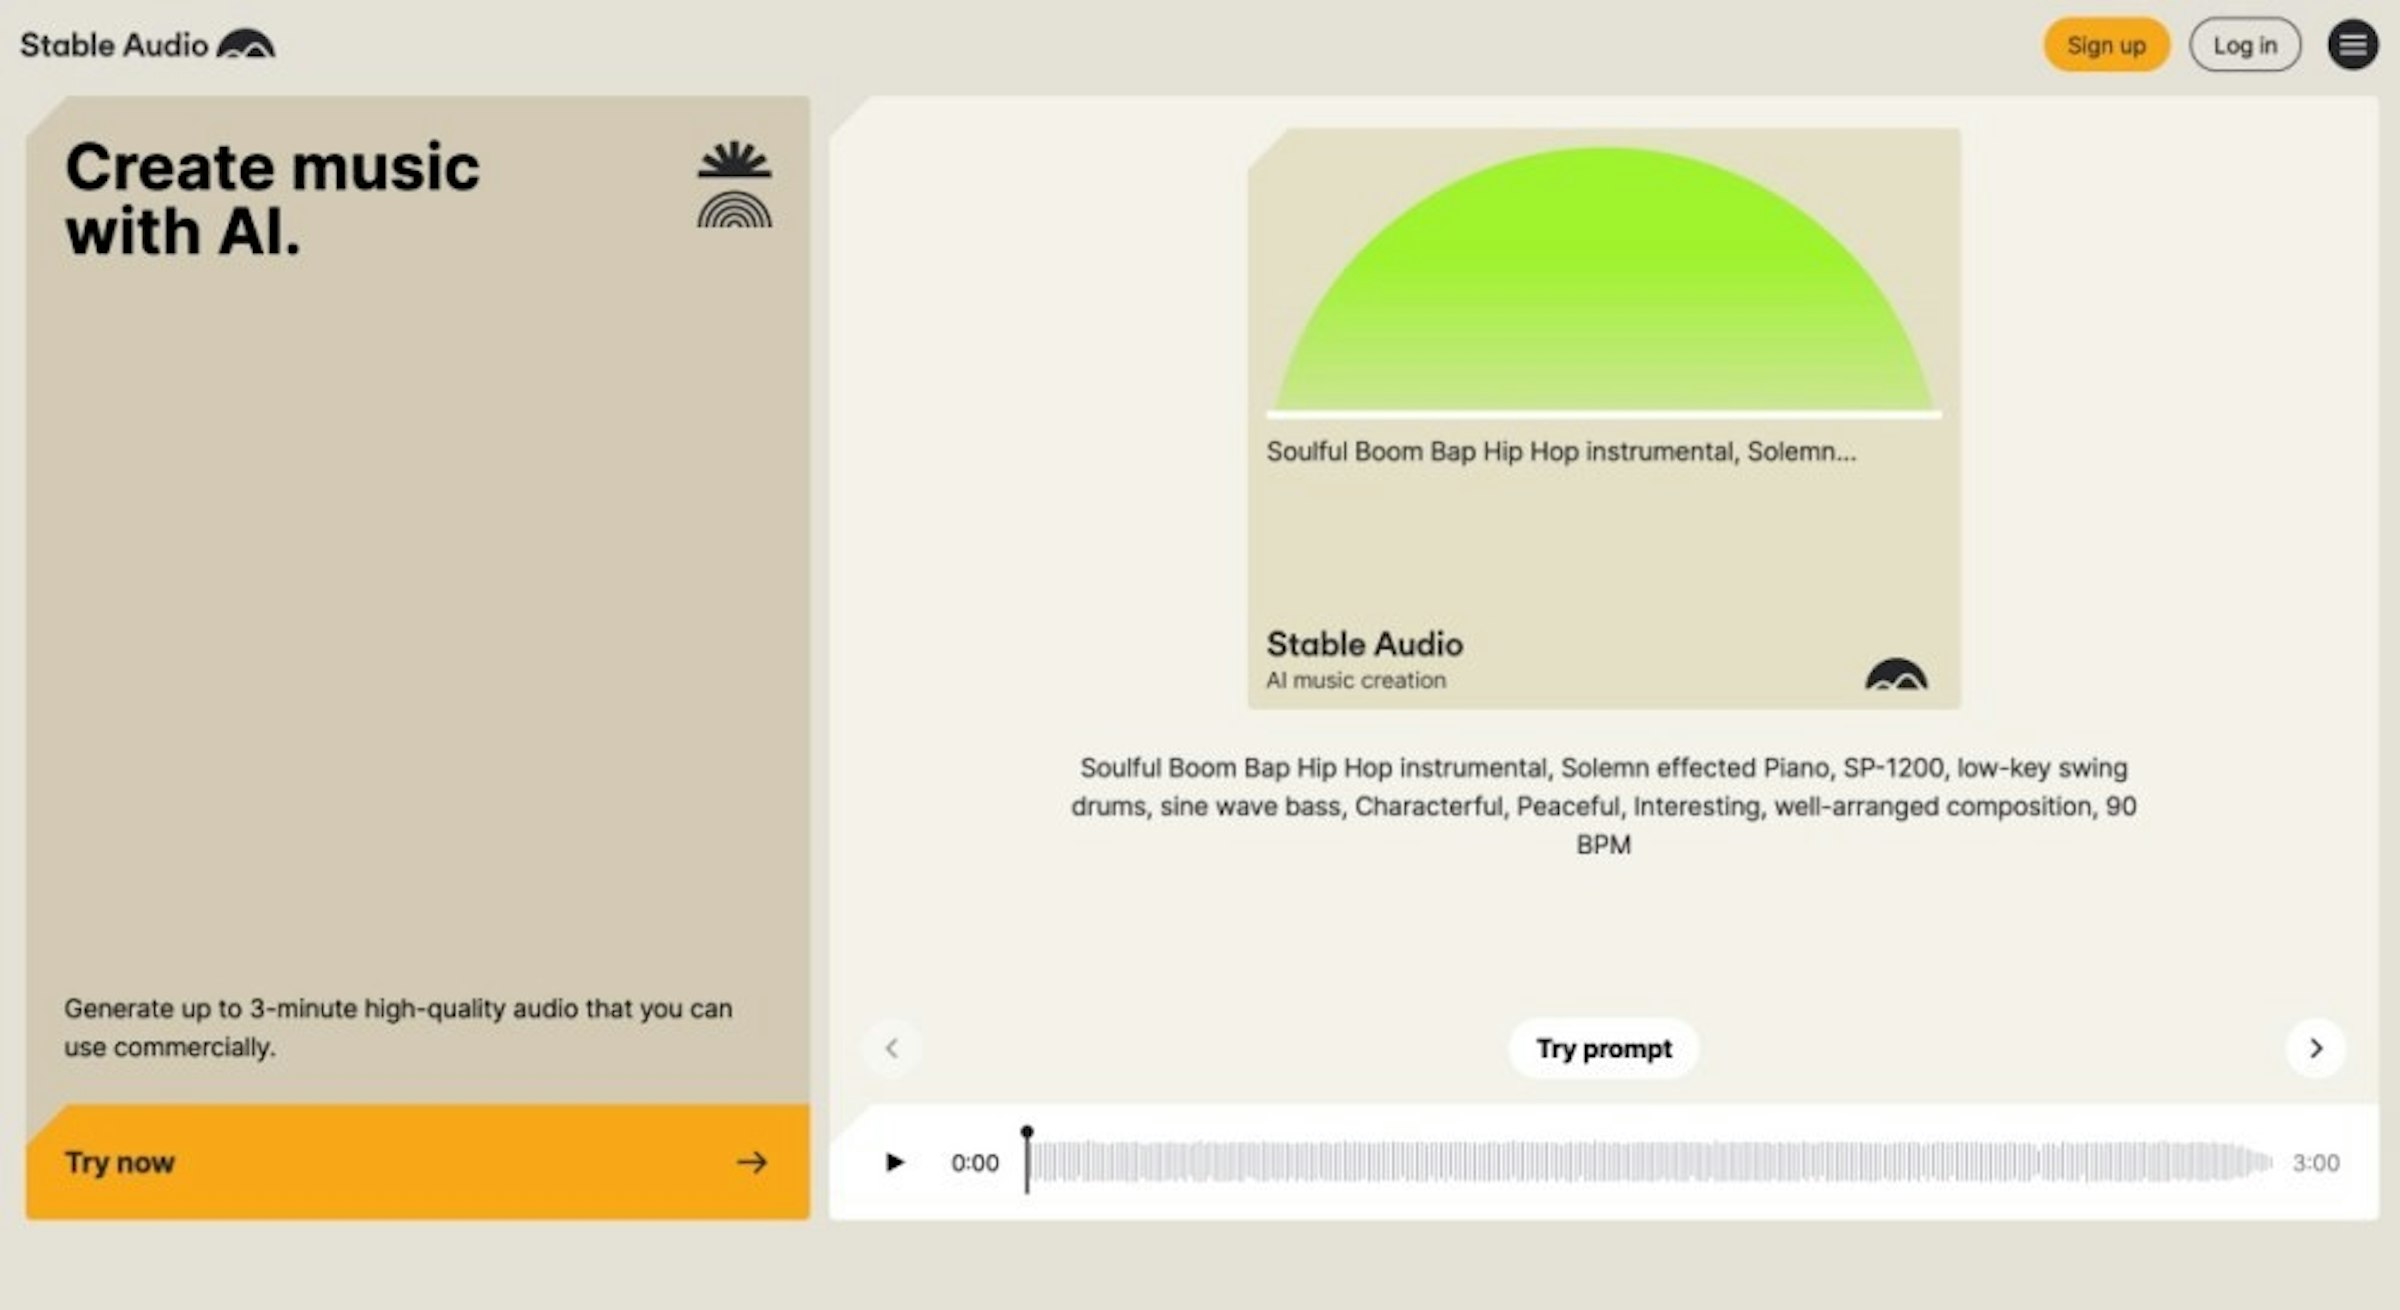Screen dimensions: 2400x1310
Task: Open the hamburger menu
Action: tap(2352, 45)
